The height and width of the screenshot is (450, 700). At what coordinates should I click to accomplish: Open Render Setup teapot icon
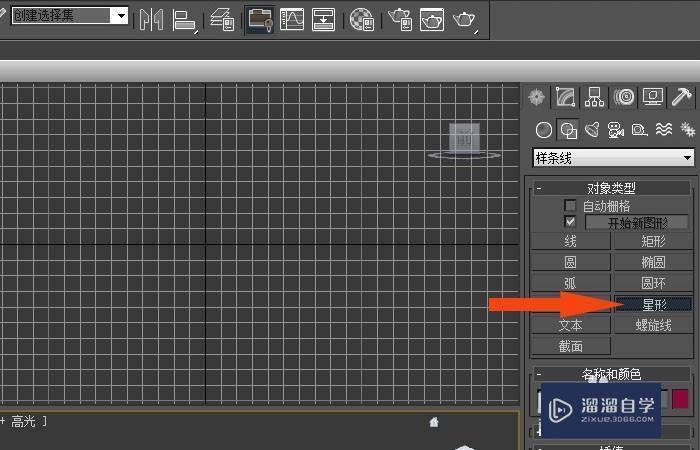click(x=400, y=20)
